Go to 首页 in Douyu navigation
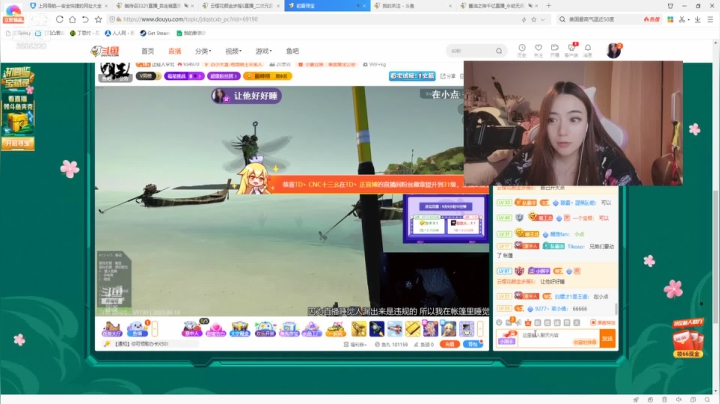The image size is (720, 404). 147,51
